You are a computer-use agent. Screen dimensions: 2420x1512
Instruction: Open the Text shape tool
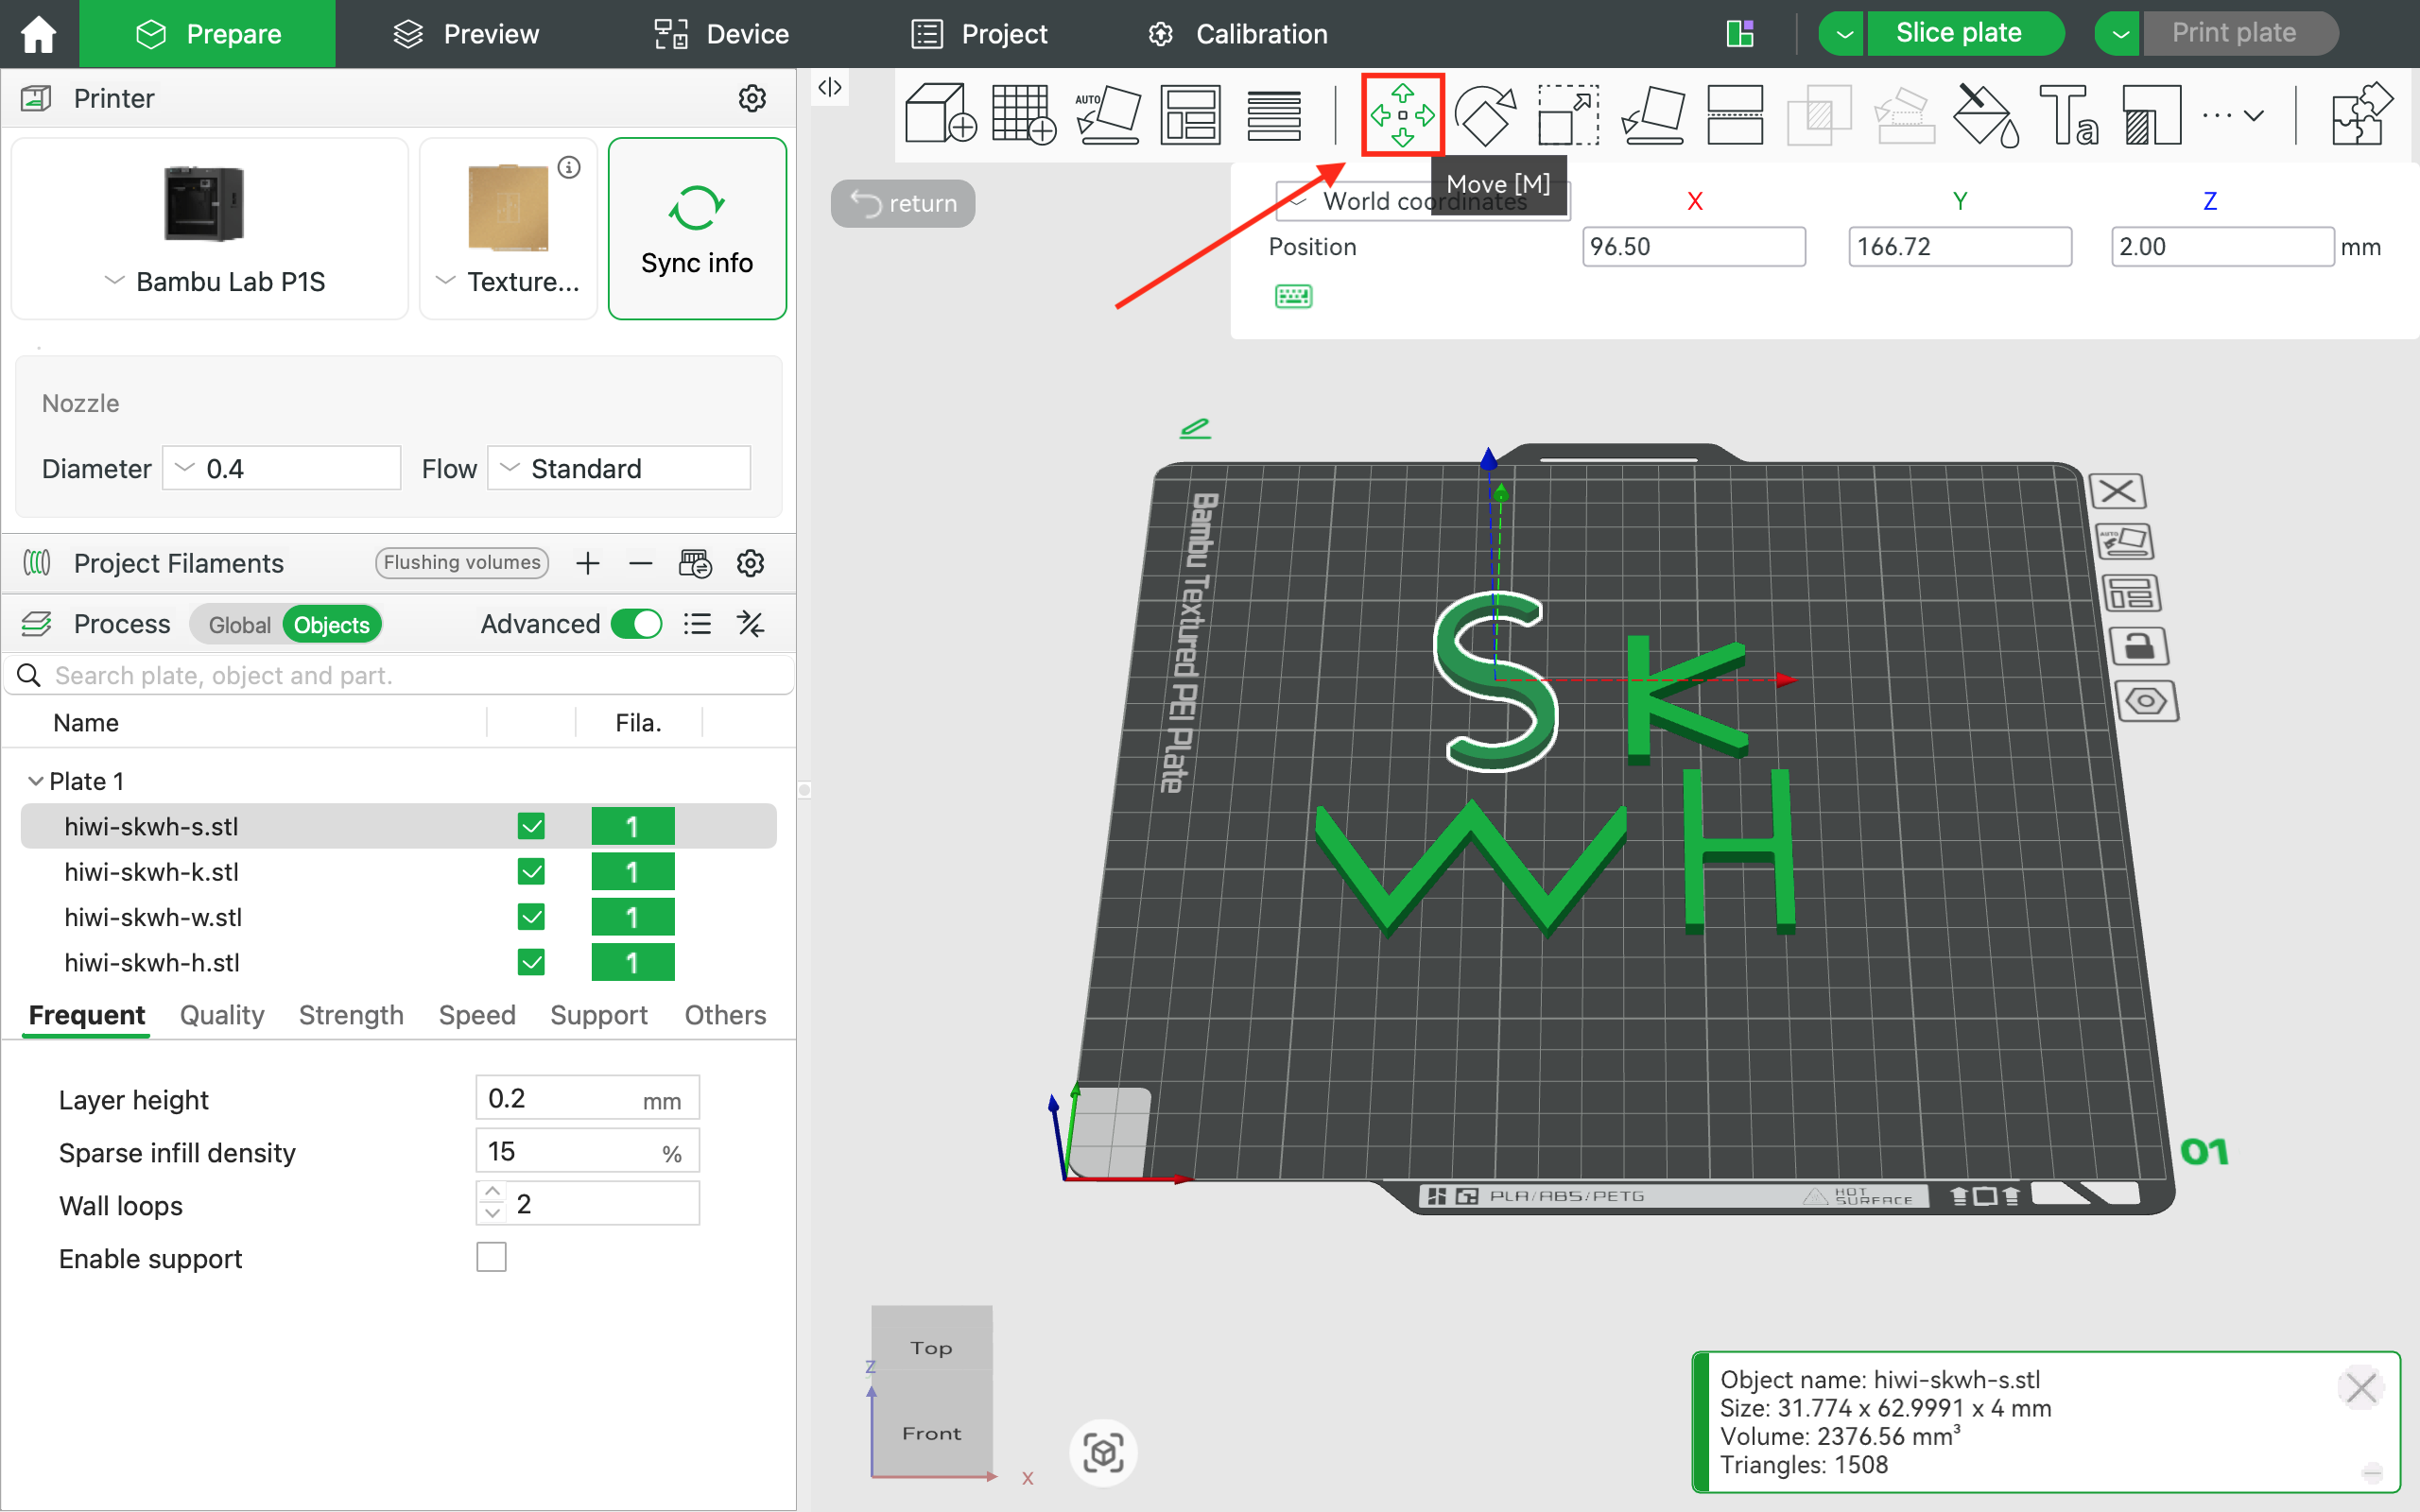2068,115
